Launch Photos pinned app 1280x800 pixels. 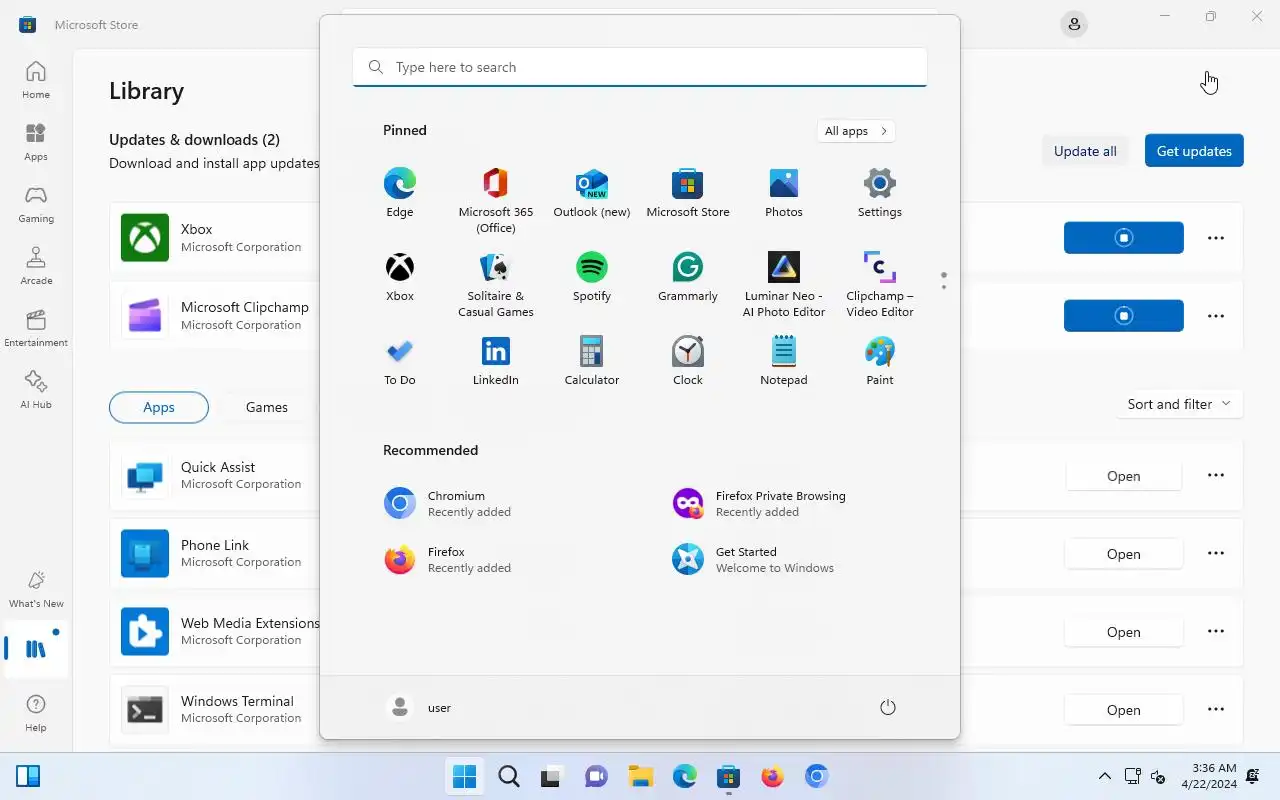pyautogui.click(x=784, y=192)
